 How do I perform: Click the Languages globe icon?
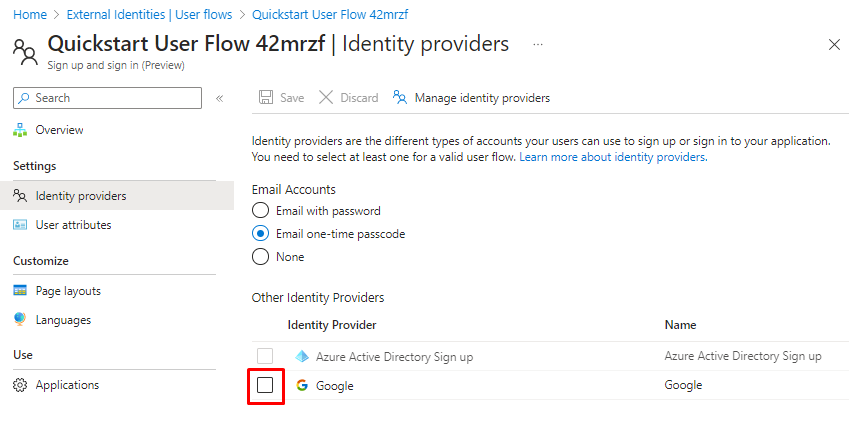coord(20,320)
